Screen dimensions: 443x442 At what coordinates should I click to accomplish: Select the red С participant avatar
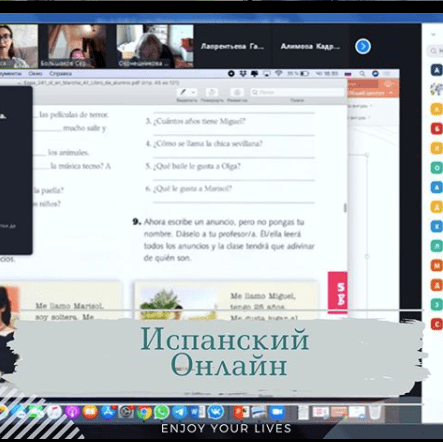point(436,324)
